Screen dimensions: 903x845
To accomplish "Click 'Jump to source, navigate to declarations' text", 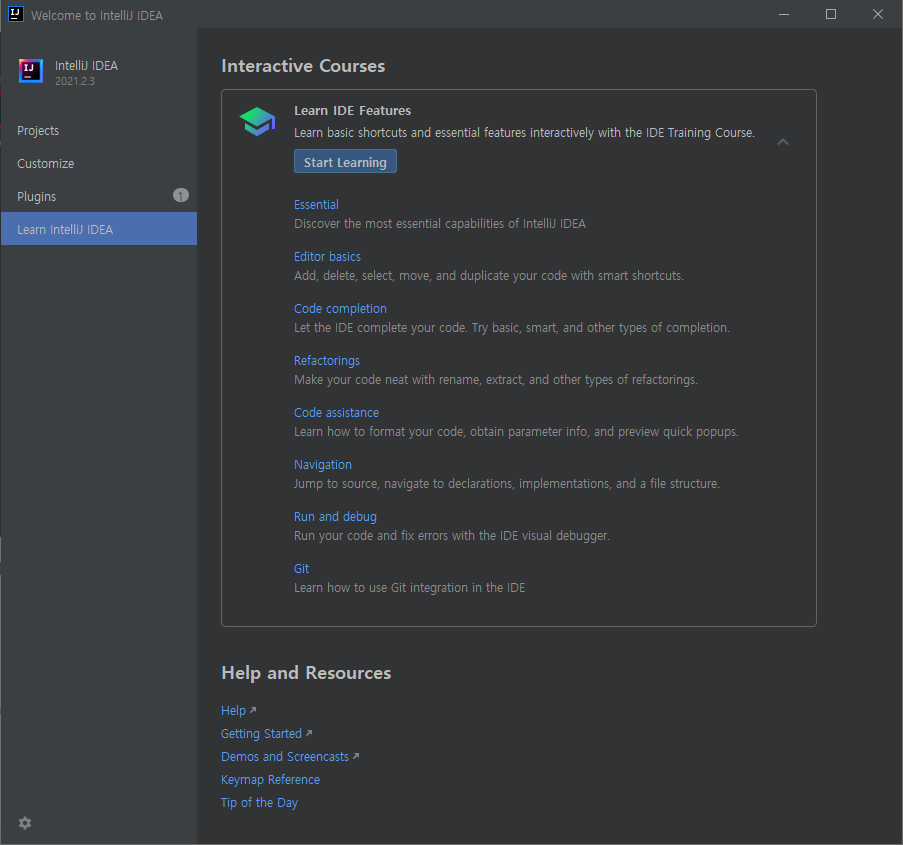I will click(x=507, y=484).
